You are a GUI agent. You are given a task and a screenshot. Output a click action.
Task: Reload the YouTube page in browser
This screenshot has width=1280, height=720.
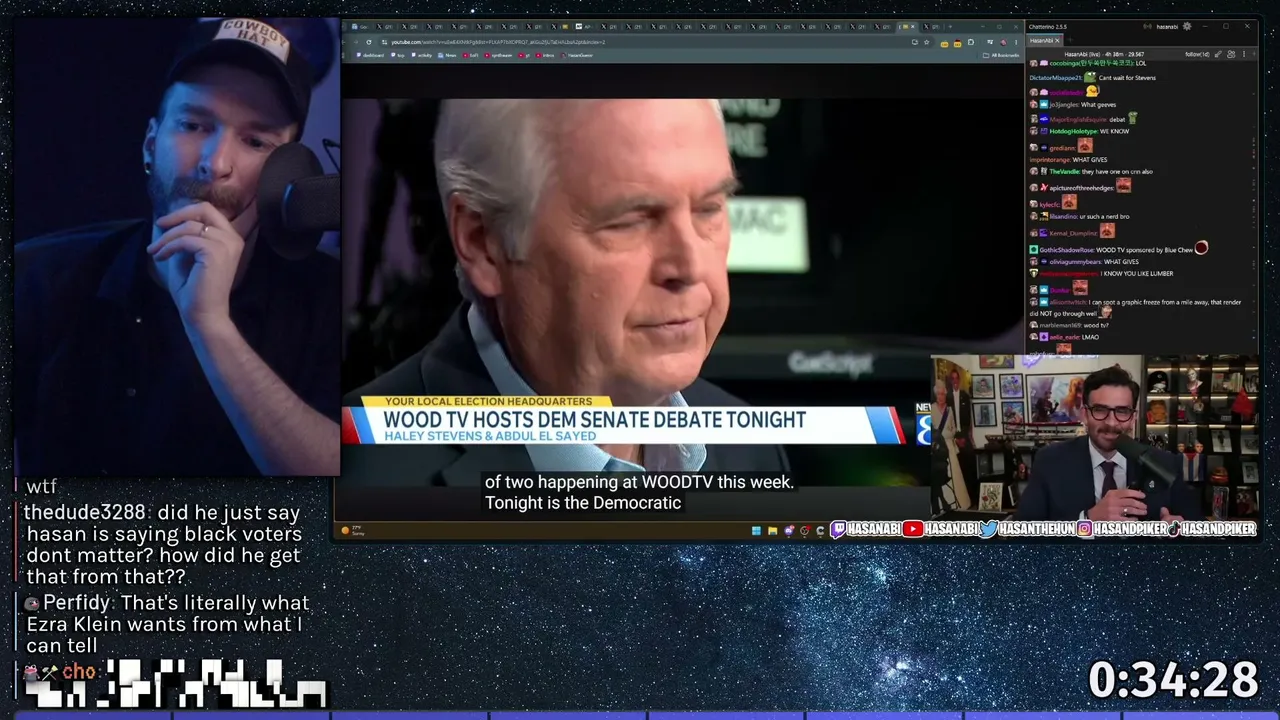[369, 42]
